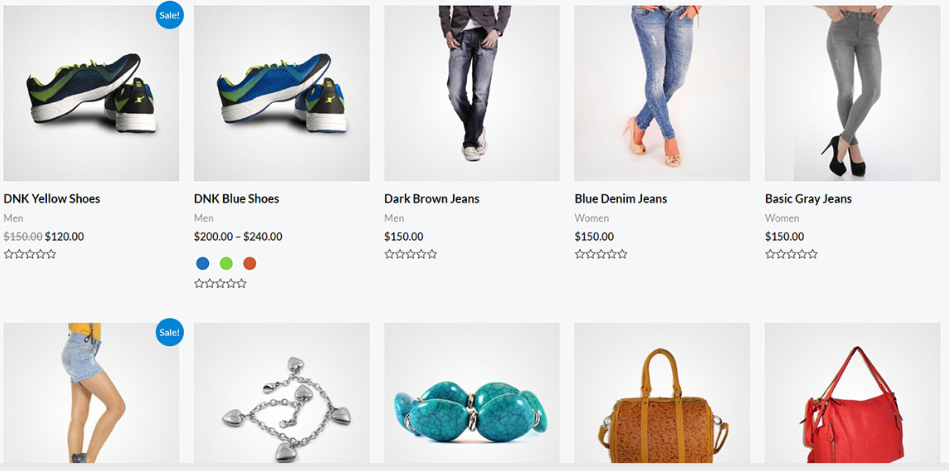The height and width of the screenshot is (471, 949).
Task: Click star rating under DNK Blue Shoes
Action: 220,283
